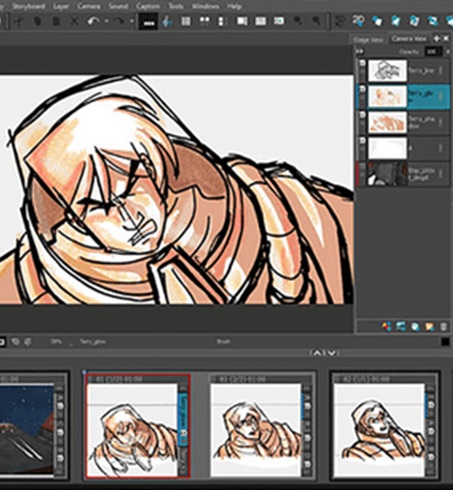Click the second blue 3D cube icon
The width and height of the screenshot is (453, 490).
(396, 21)
